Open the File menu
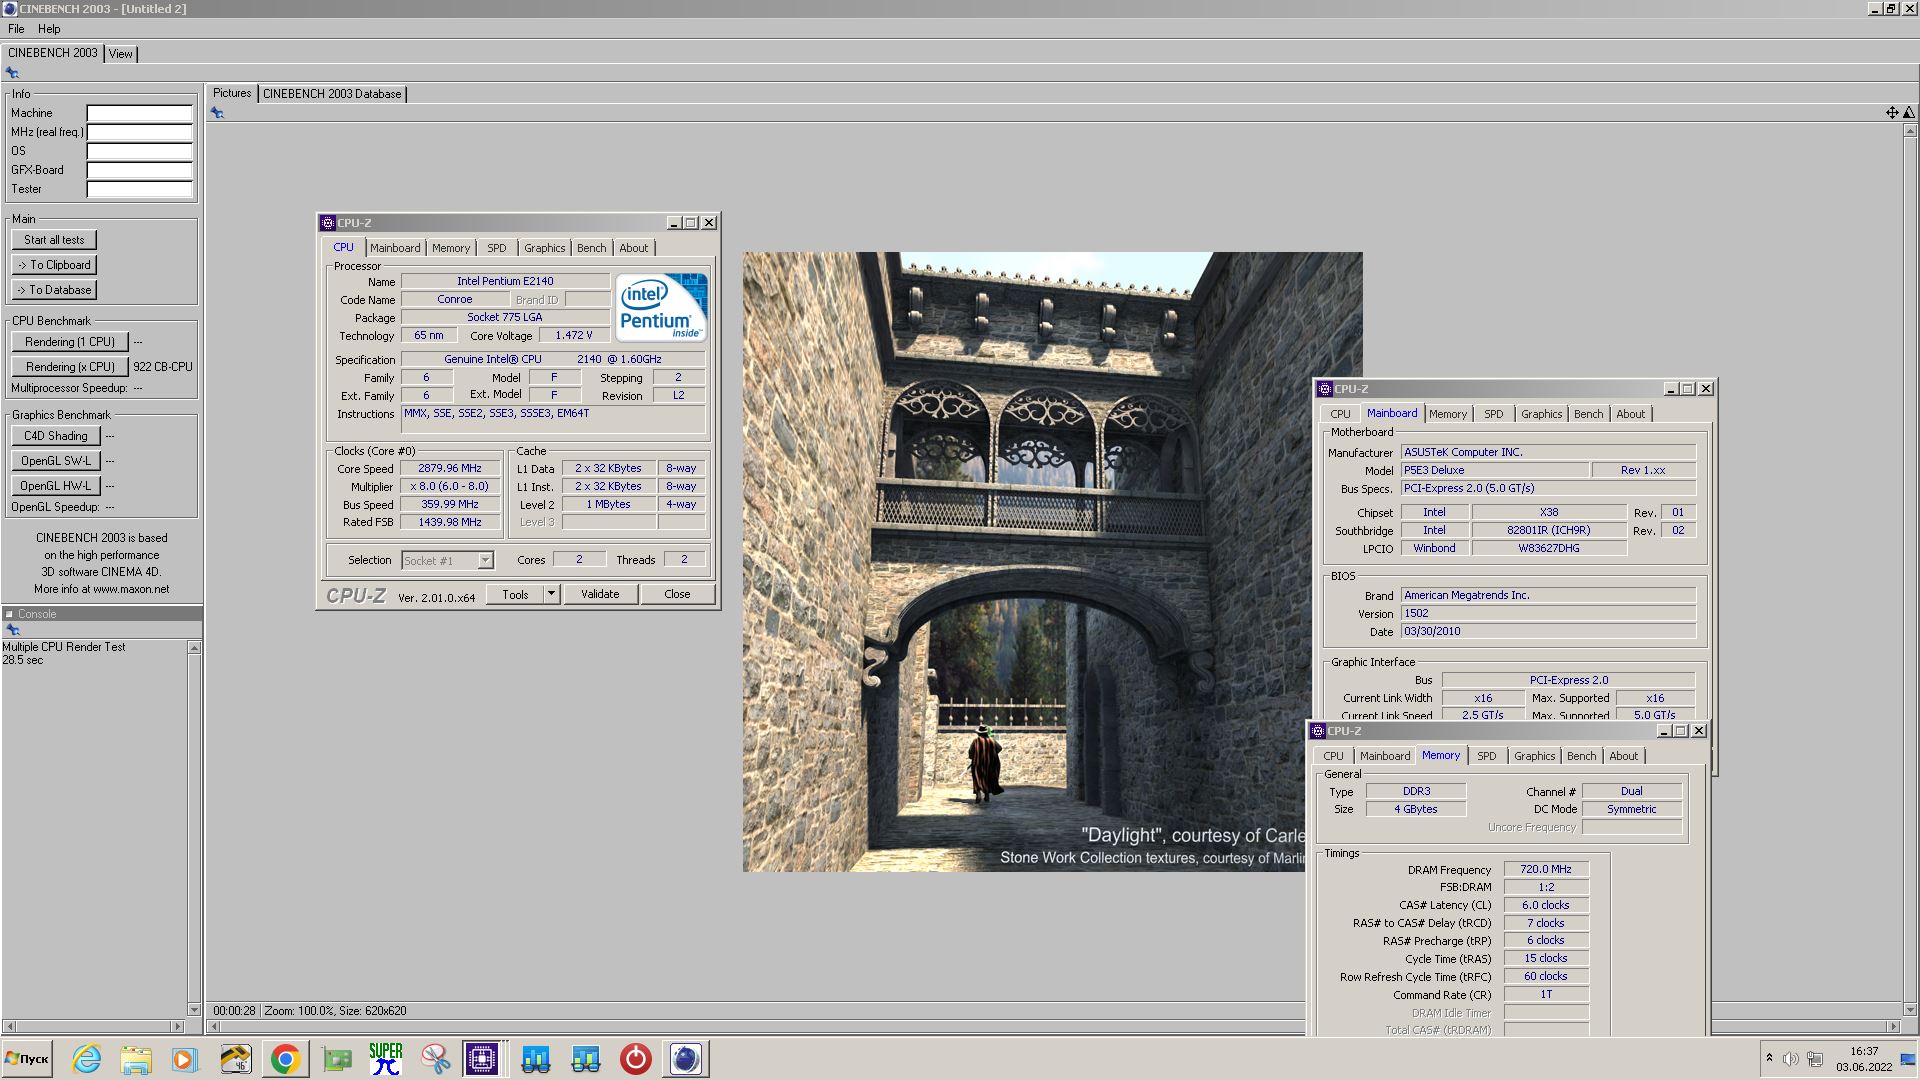The width and height of the screenshot is (1920, 1080). click(x=16, y=29)
